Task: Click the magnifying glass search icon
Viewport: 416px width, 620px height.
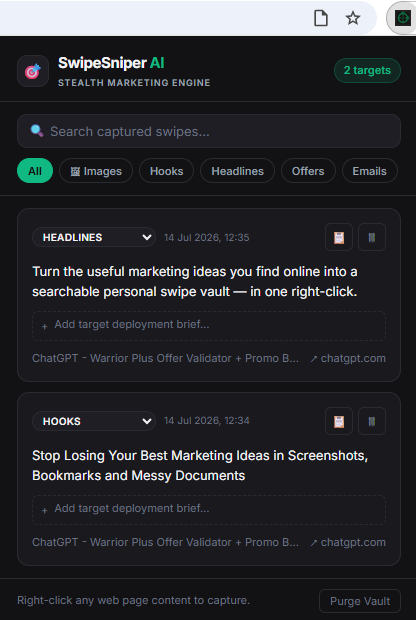Action: point(37,131)
